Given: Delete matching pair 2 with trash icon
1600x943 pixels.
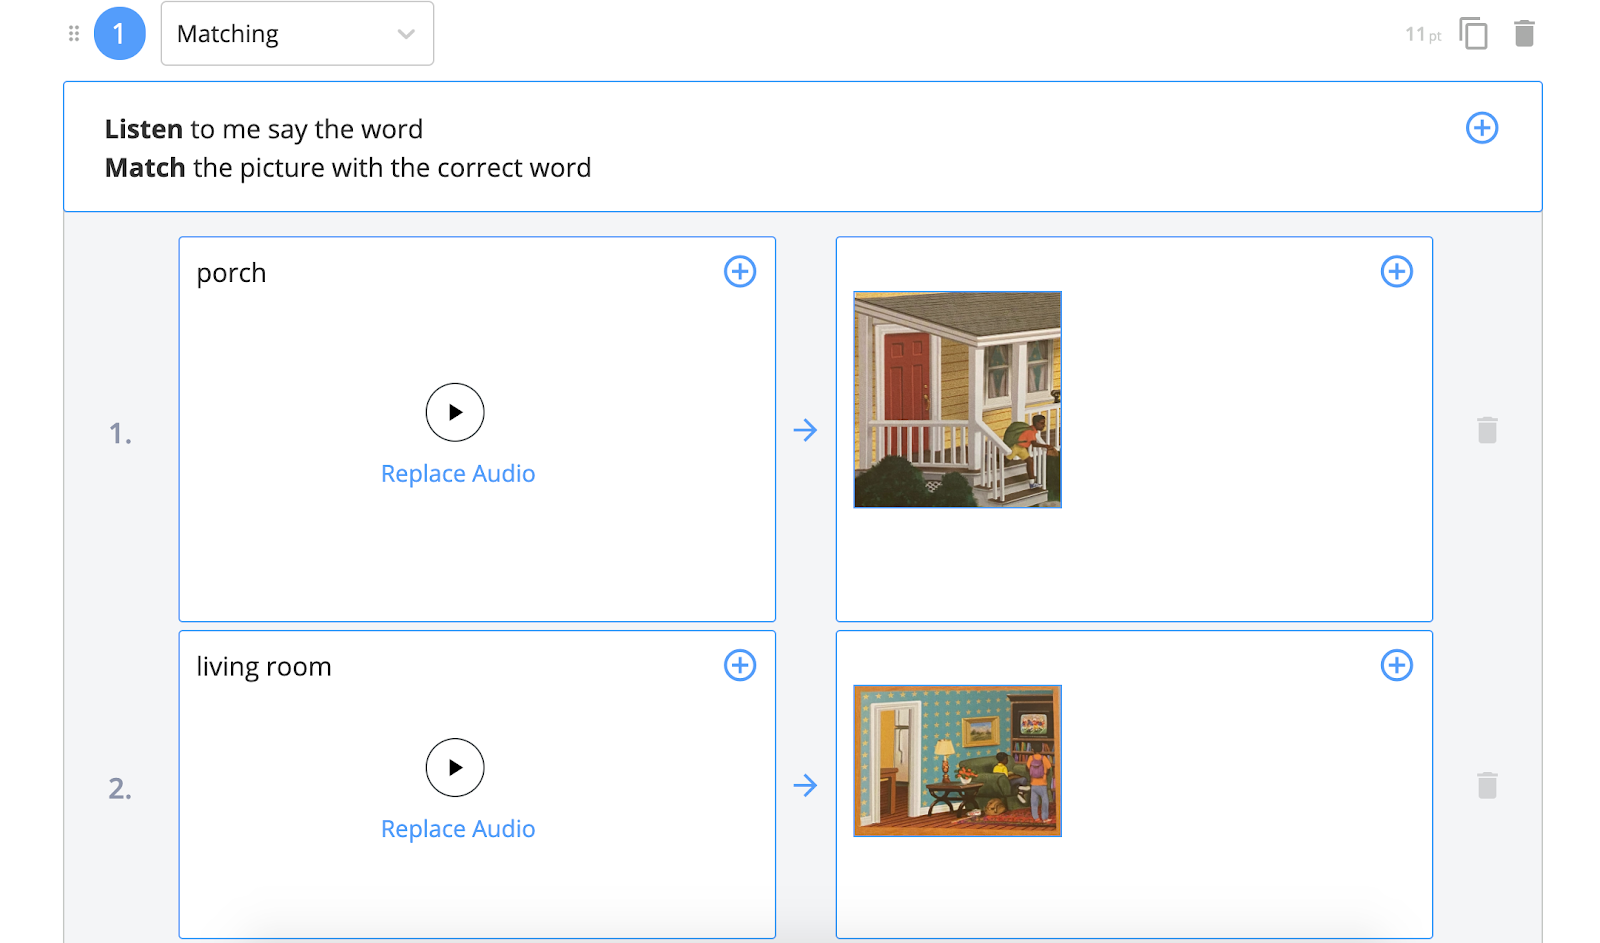Looking at the screenshot, I should [x=1487, y=786].
